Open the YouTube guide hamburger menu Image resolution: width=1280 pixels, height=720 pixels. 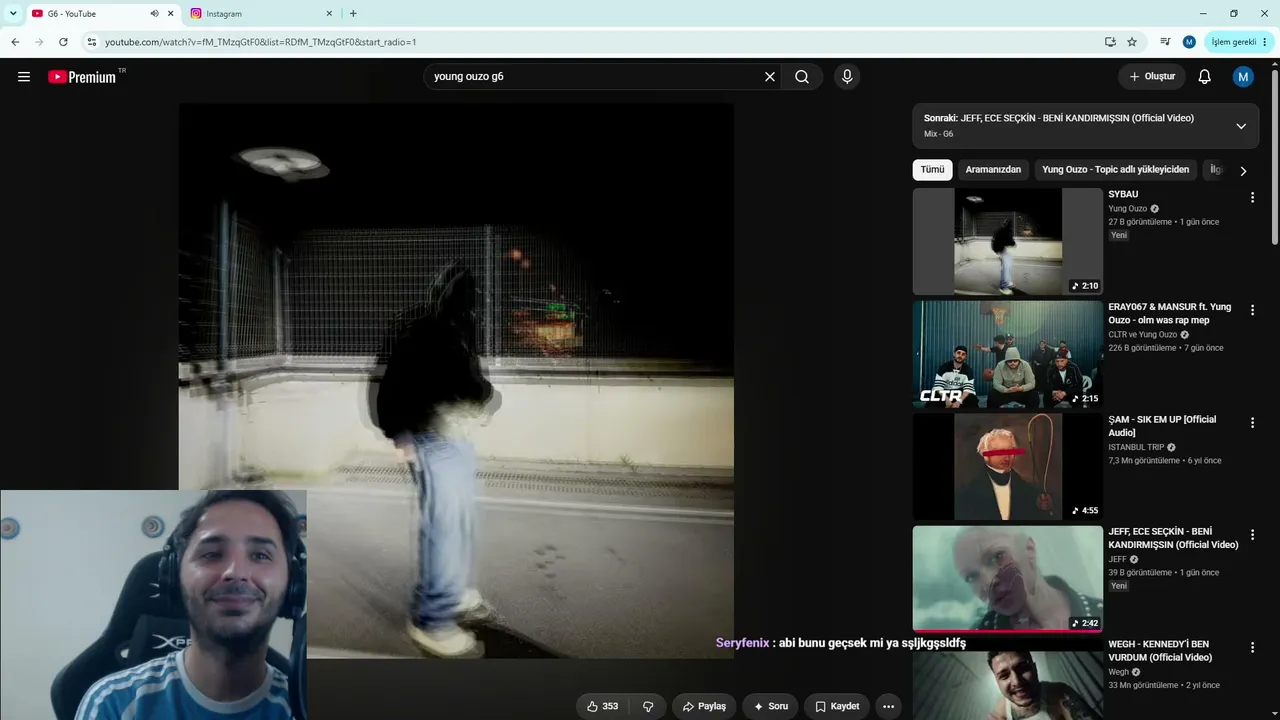pyautogui.click(x=24, y=77)
